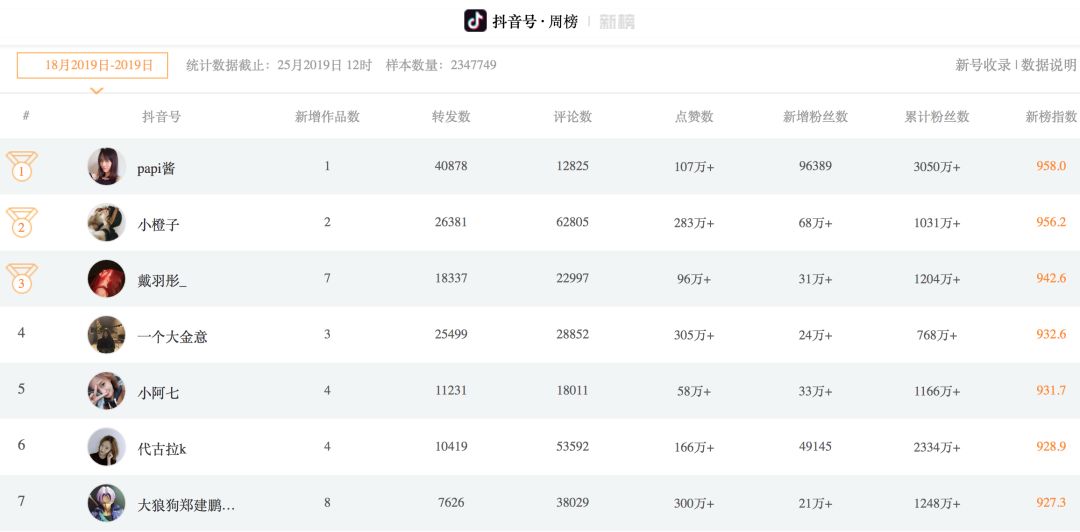Click the second place medal icon

pyautogui.click(x=21, y=223)
